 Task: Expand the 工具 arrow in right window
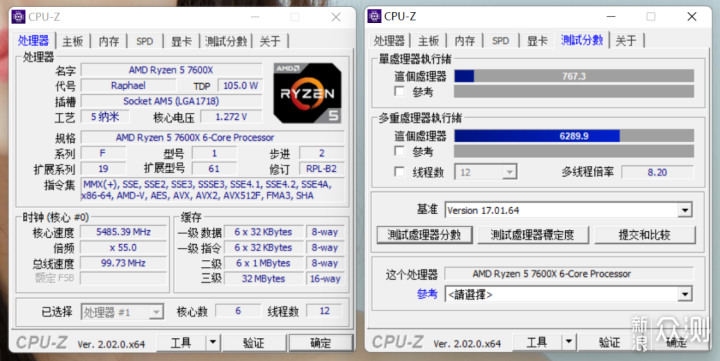[x=568, y=342]
